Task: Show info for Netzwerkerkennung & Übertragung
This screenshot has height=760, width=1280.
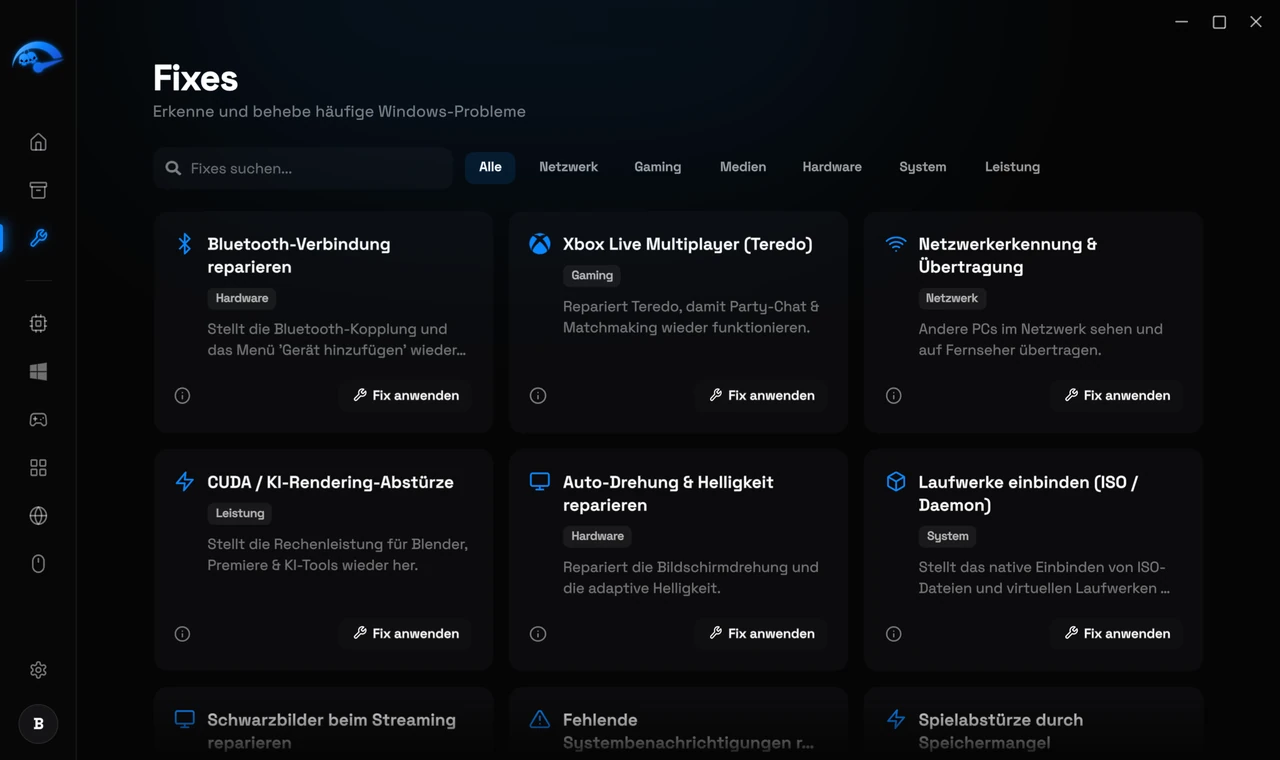Action: 894,396
